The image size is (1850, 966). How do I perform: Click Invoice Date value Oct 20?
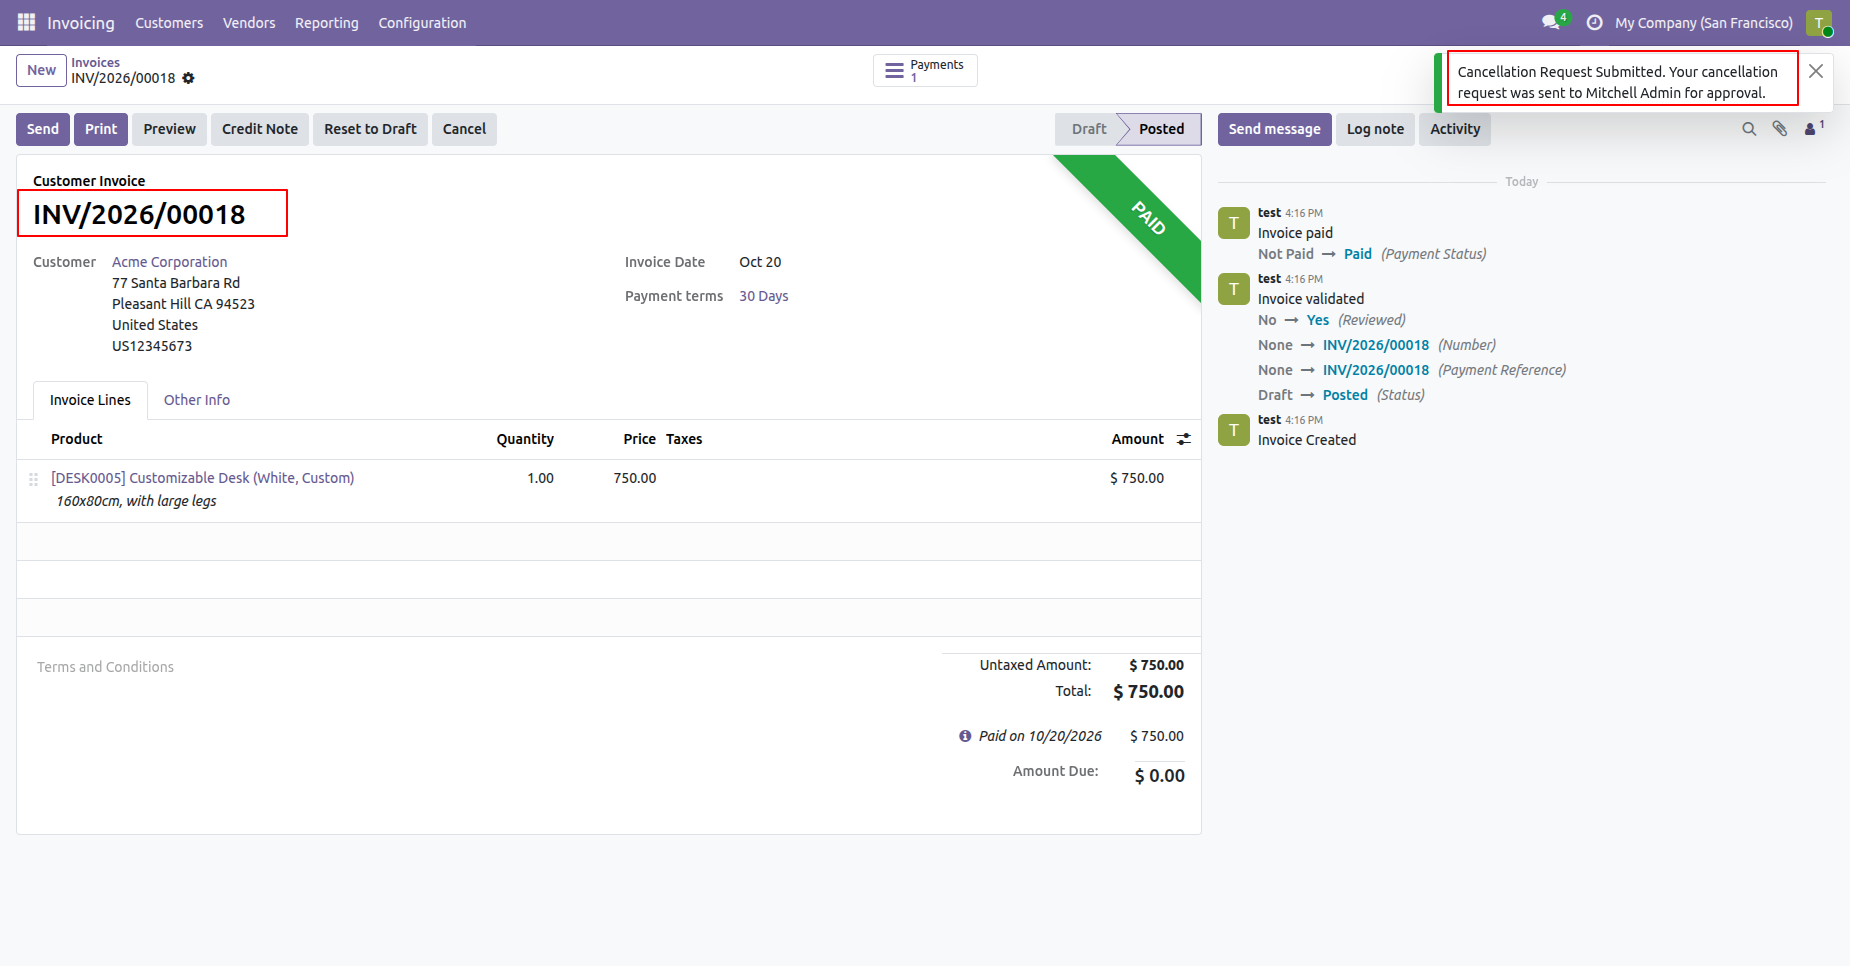tap(760, 262)
